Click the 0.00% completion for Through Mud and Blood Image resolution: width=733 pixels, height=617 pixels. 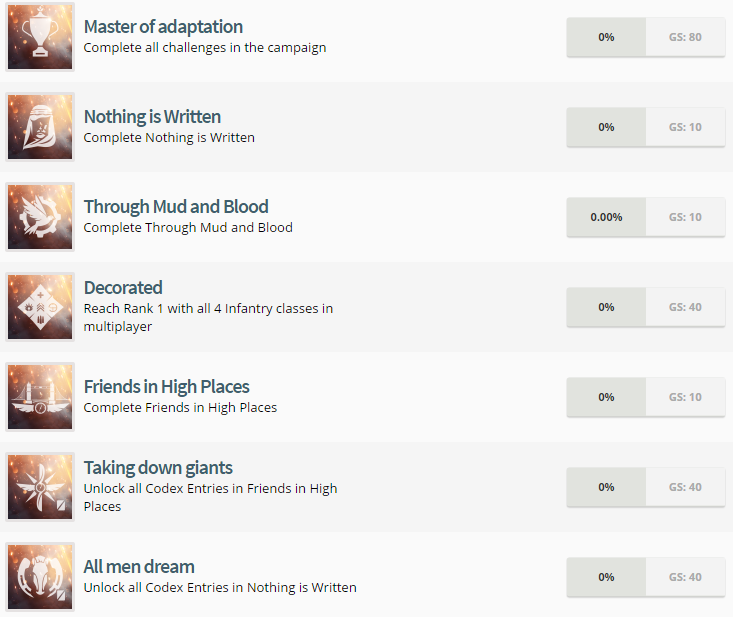pyautogui.click(x=606, y=217)
